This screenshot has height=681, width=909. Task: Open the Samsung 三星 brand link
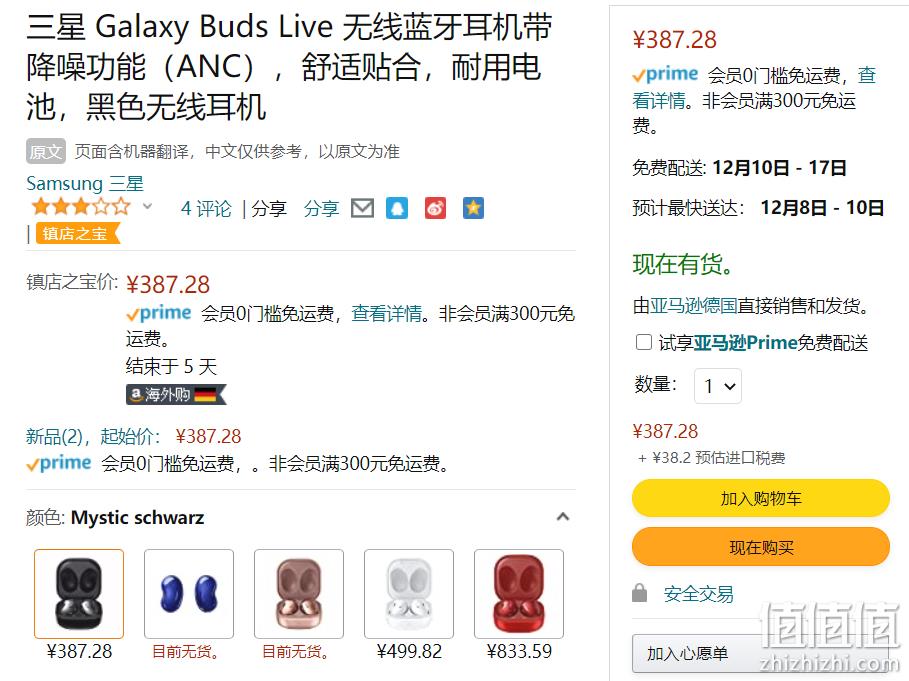point(85,183)
